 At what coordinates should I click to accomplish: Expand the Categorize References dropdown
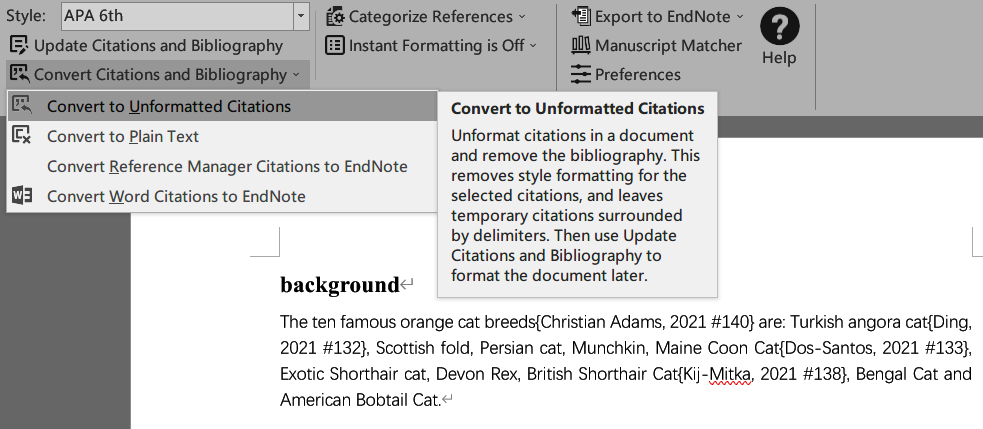(522, 17)
